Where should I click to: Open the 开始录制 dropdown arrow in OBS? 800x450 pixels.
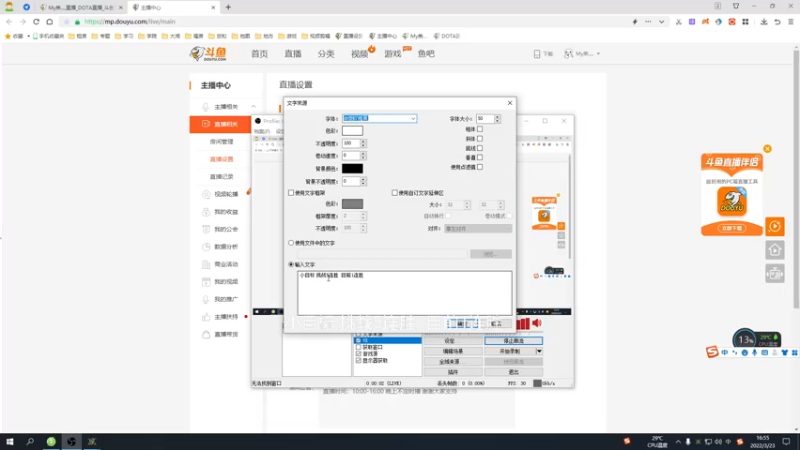pos(539,351)
